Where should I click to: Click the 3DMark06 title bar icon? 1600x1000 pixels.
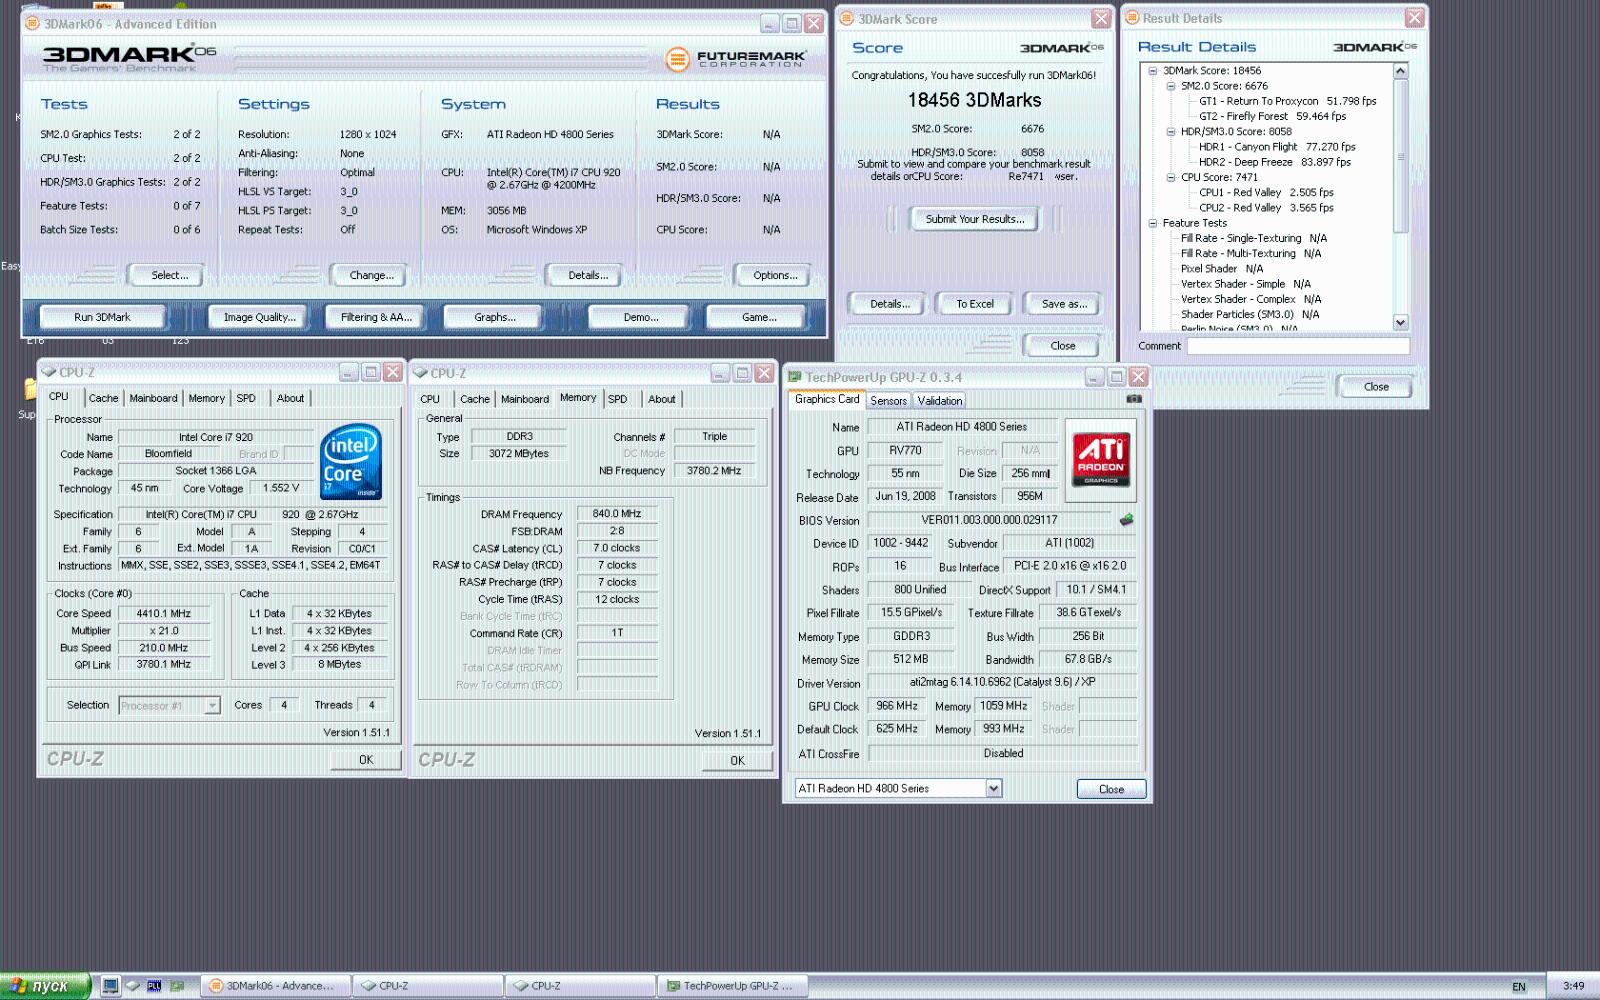(x=32, y=23)
